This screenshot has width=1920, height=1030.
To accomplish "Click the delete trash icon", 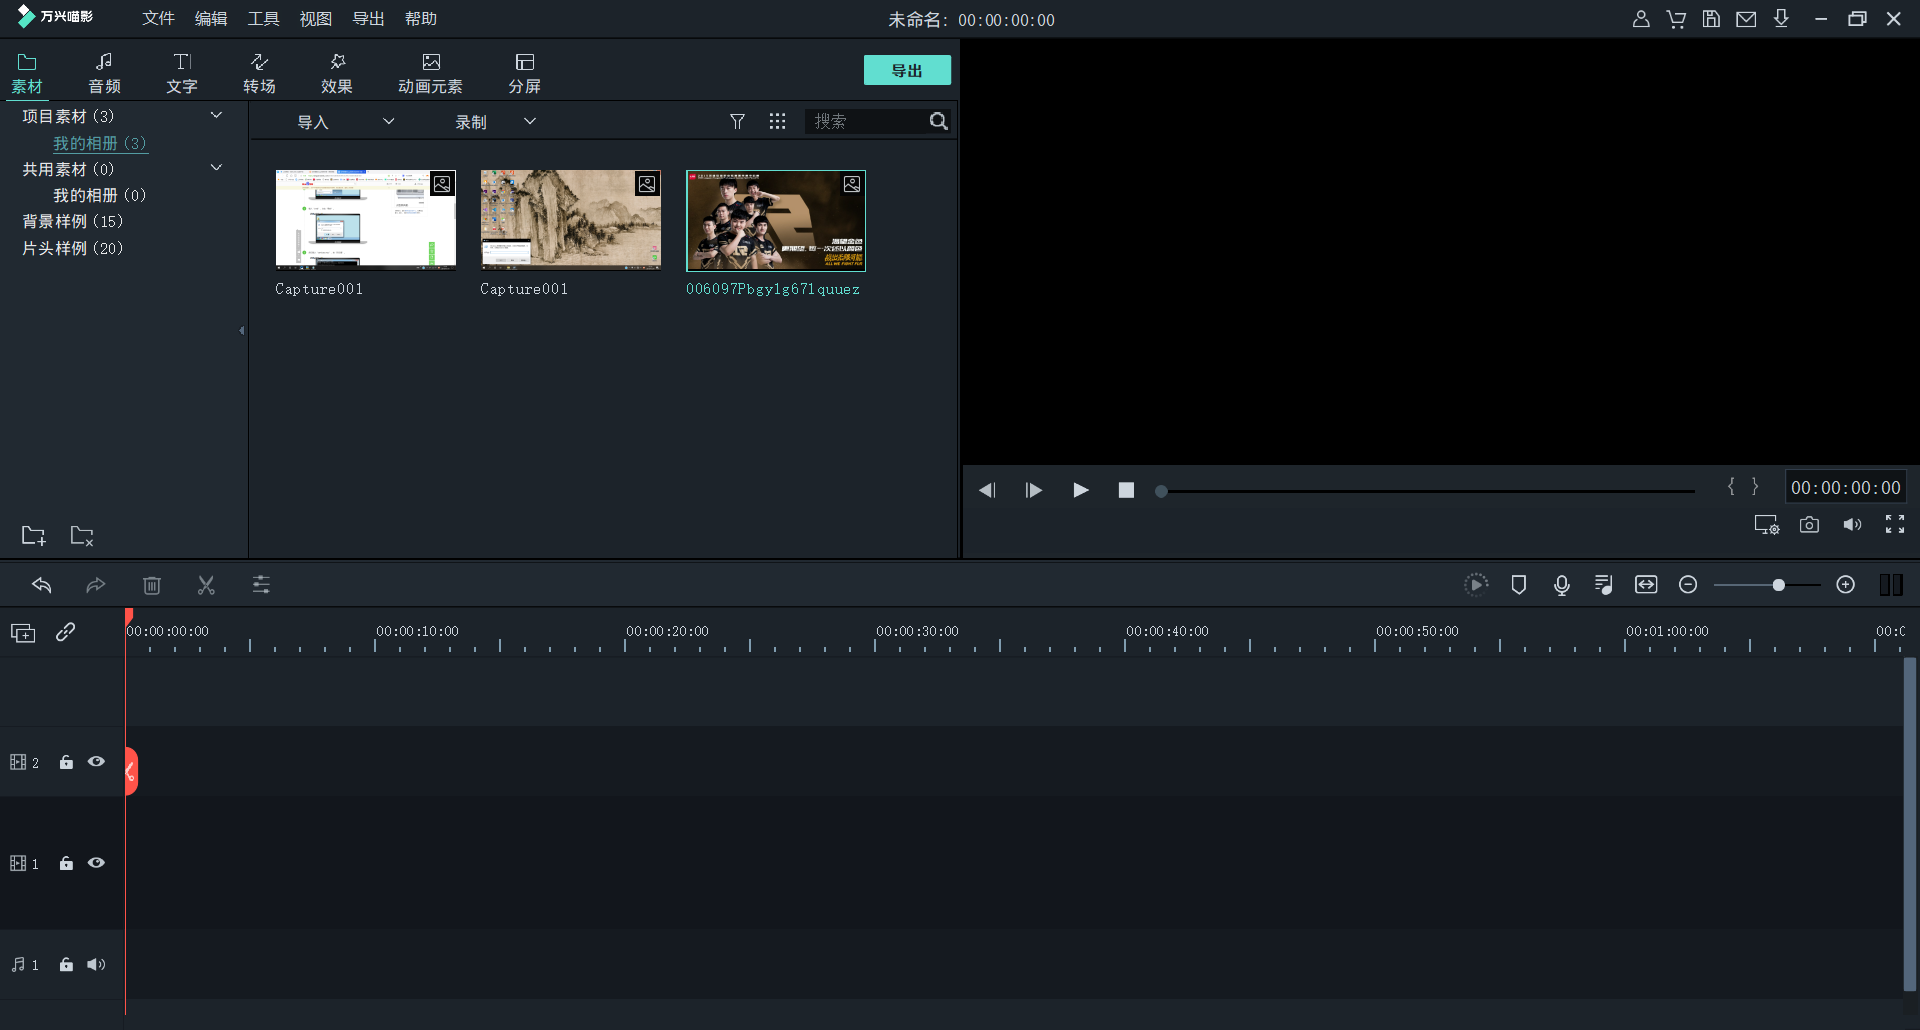I will pos(151,585).
